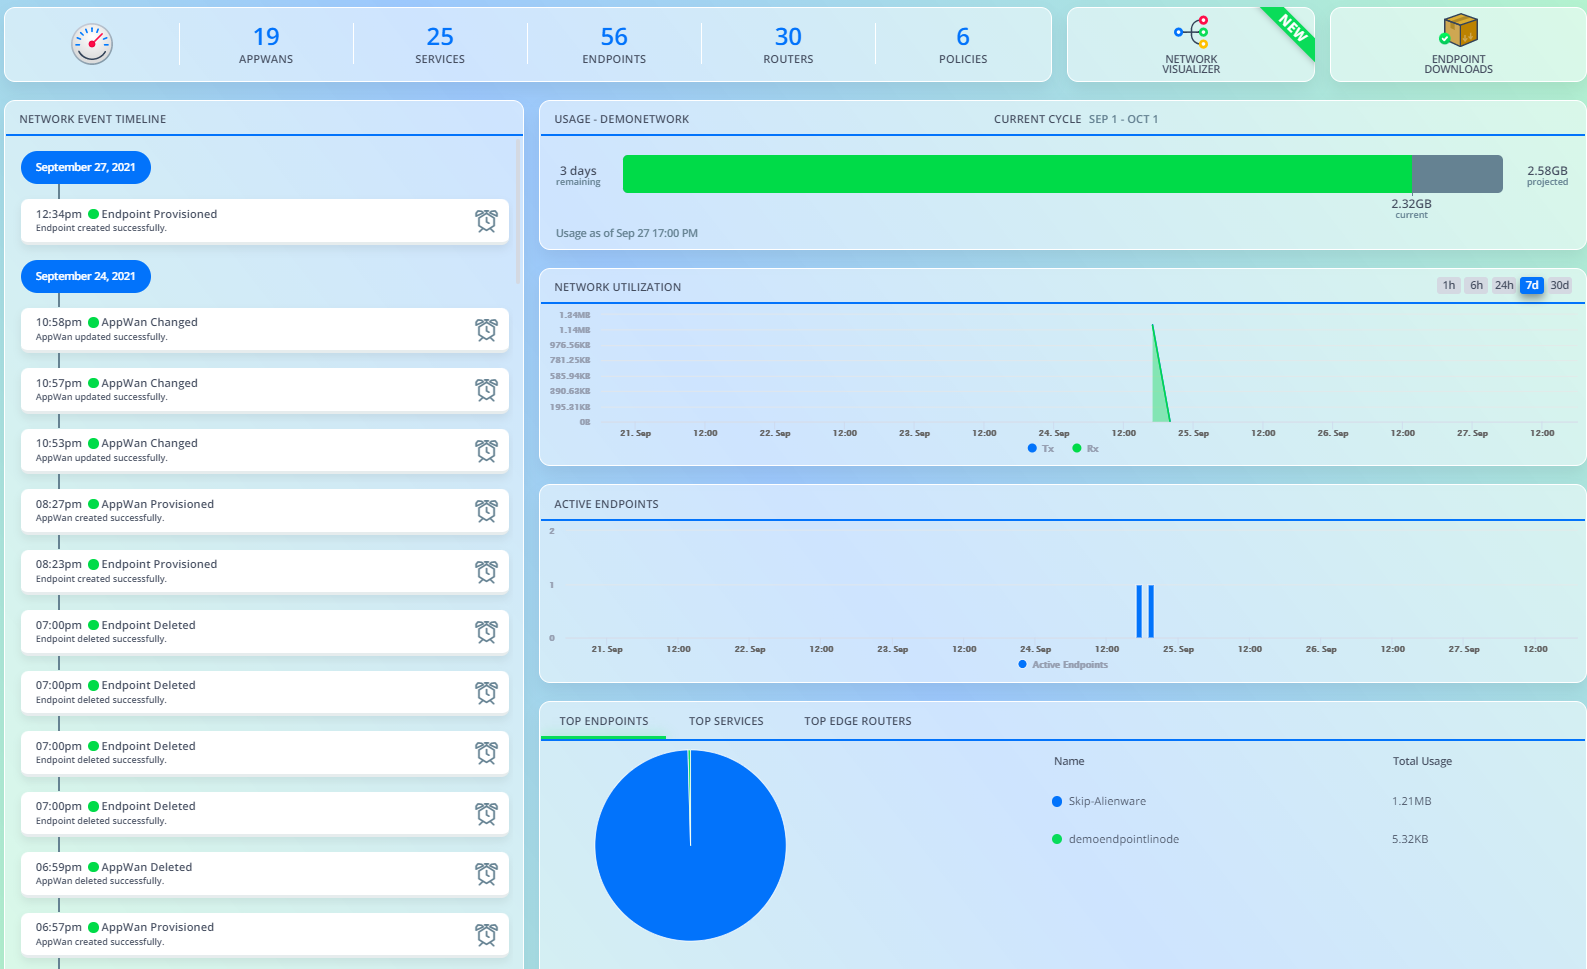Open the 56 Endpoints summary

(x=614, y=45)
